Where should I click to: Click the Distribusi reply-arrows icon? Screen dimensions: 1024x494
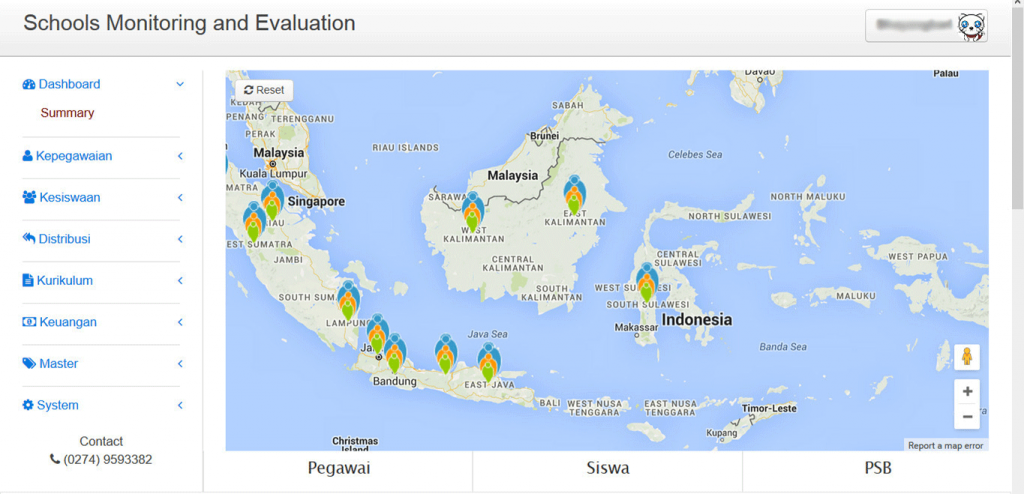pyautogui.click(x=29, y=239)
